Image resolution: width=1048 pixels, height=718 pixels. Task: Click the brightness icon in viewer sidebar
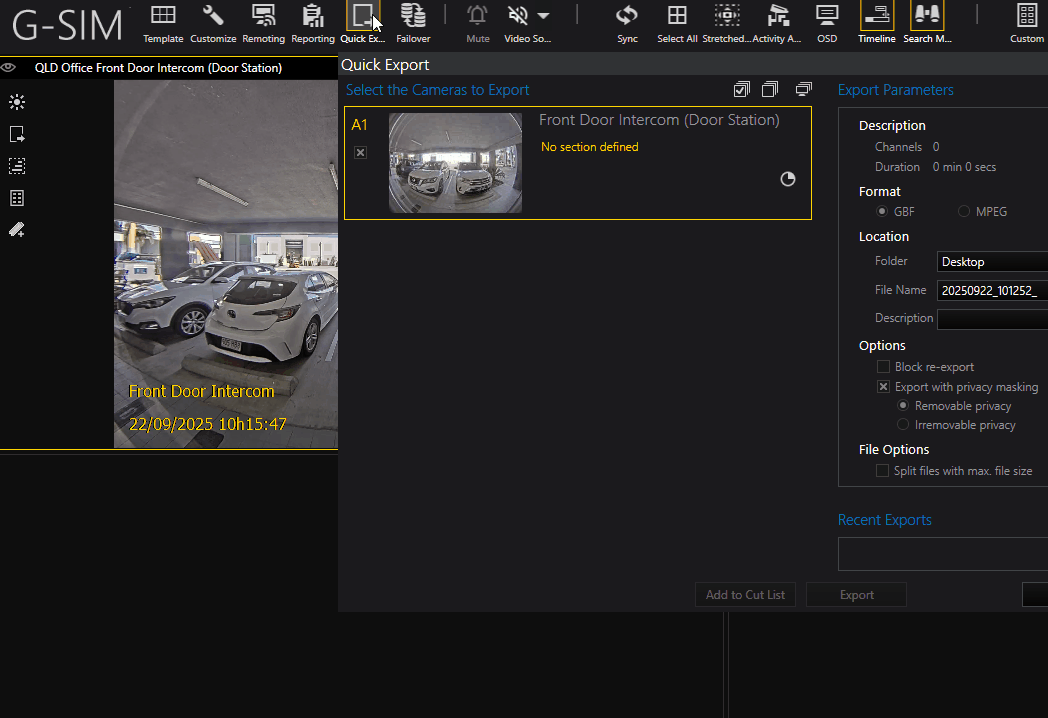17,102
